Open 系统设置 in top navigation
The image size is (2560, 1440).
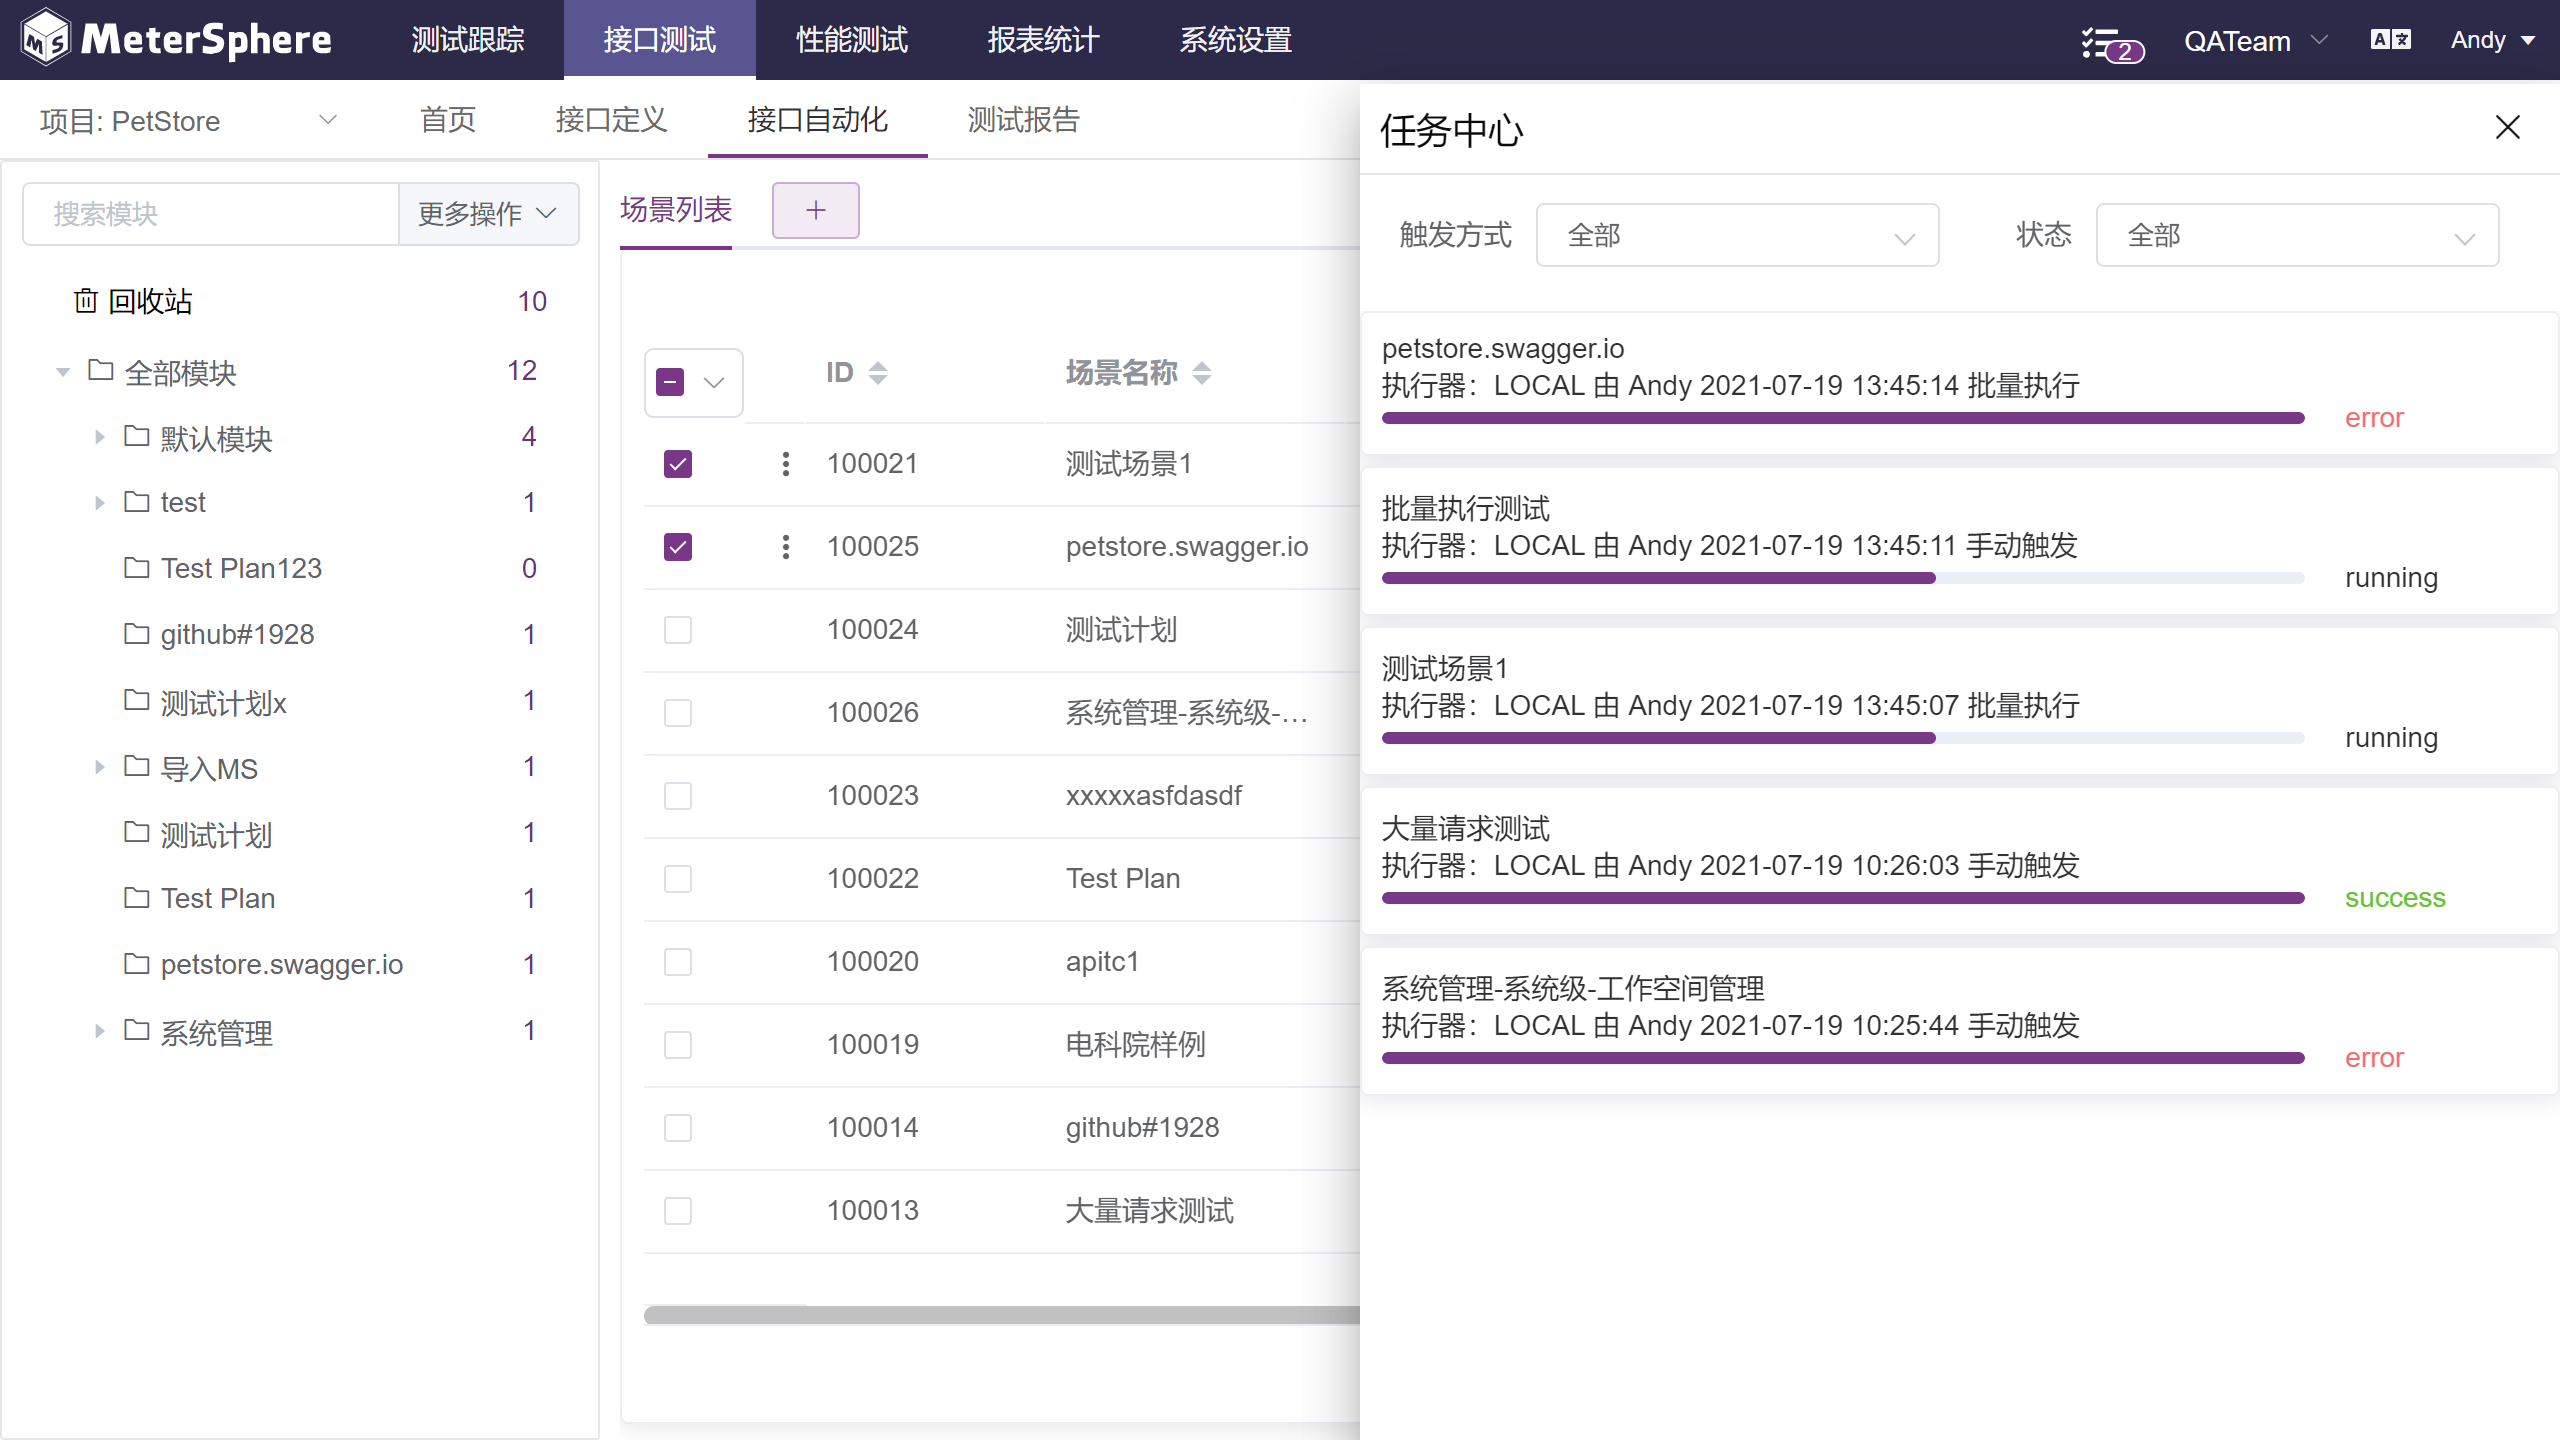tap(1236, 40)
